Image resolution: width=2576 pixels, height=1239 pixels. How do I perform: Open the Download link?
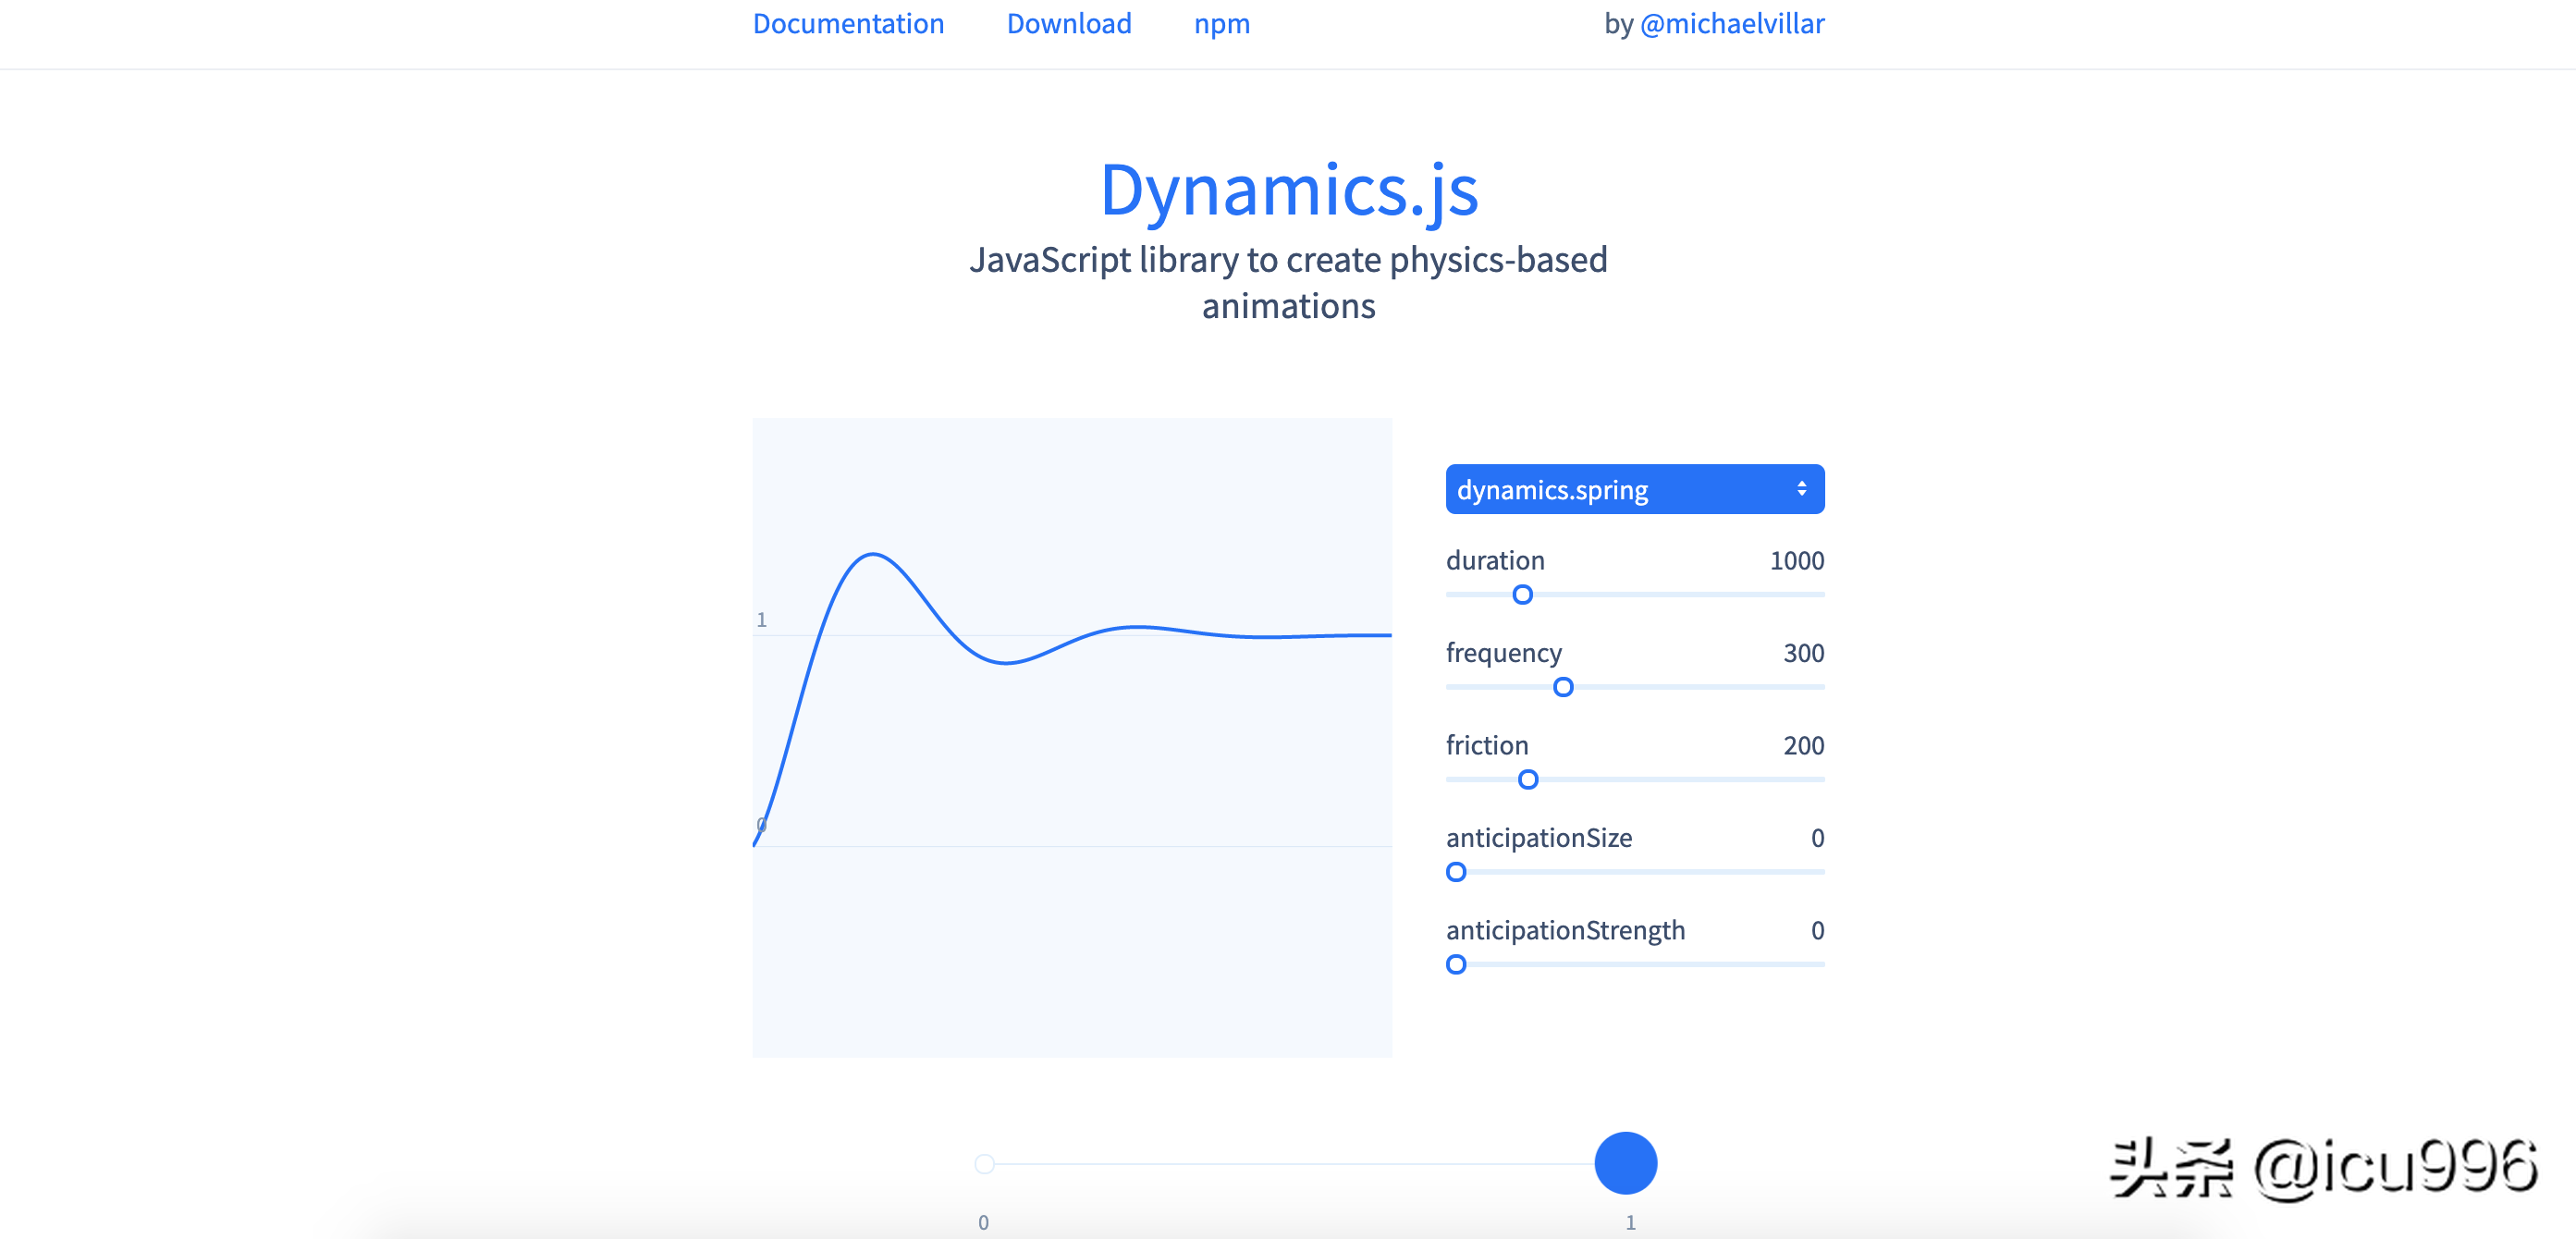click(x=1069, y=23)
